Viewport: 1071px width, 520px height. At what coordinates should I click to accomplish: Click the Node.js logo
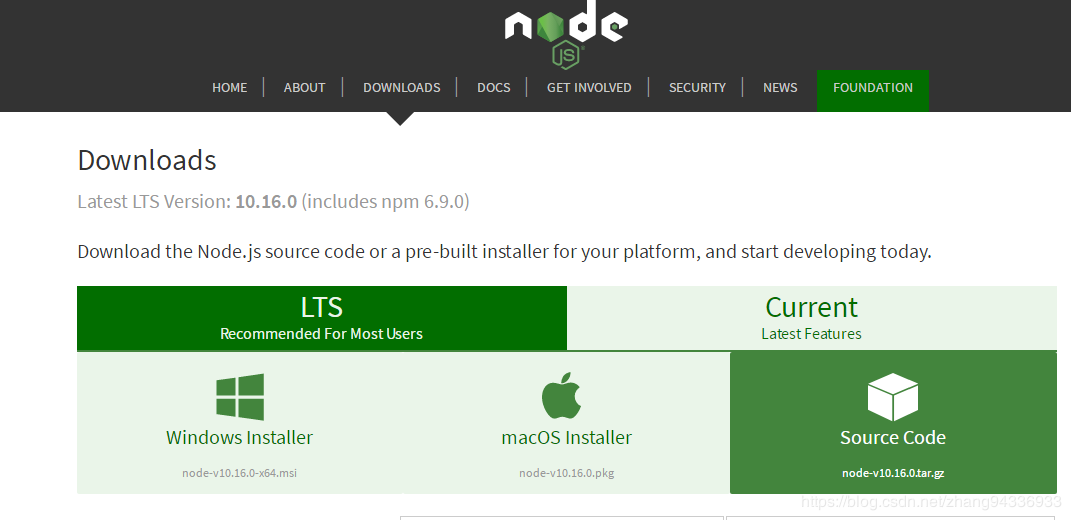point(566,33)
